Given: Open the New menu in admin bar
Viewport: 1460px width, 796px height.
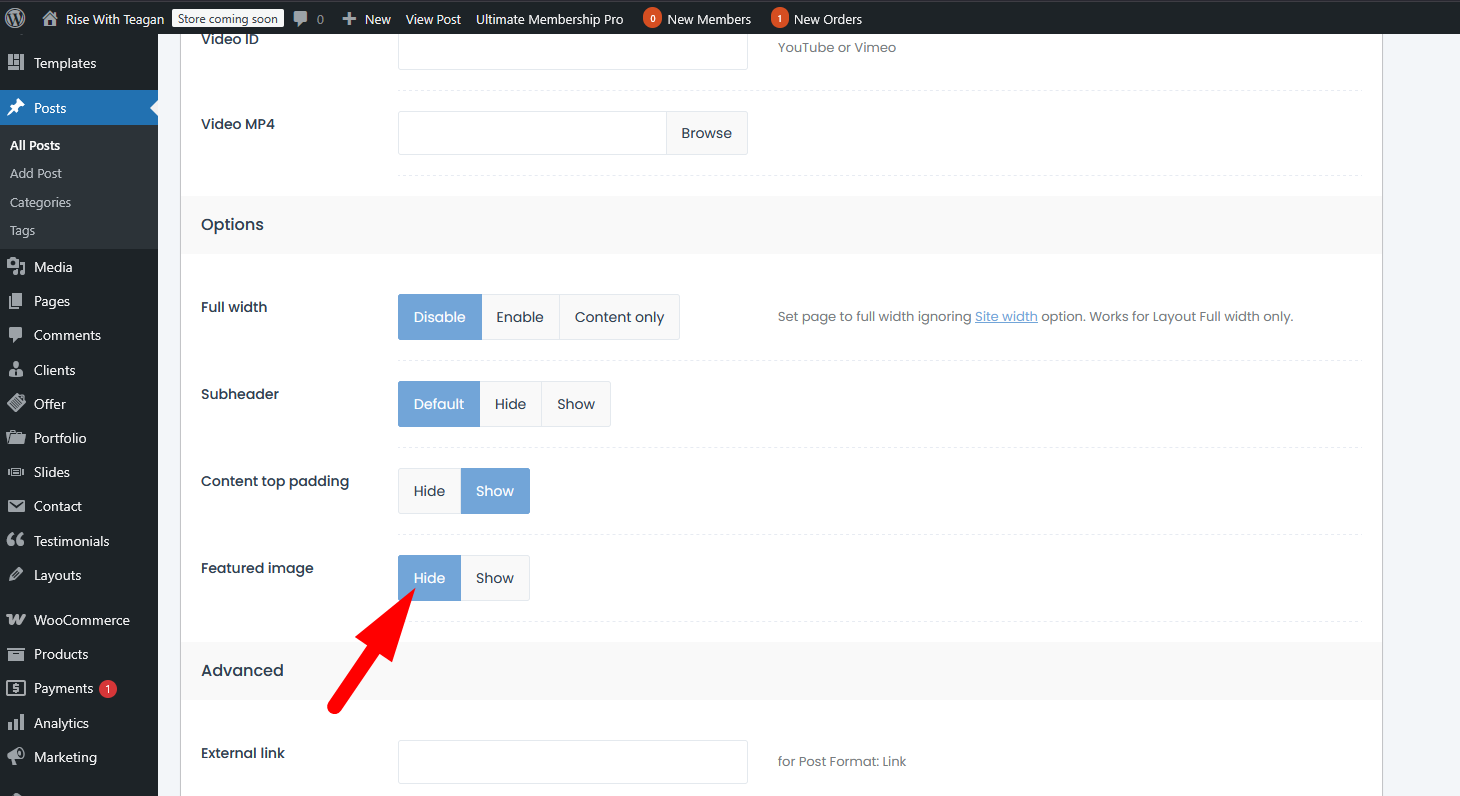Looking at the screenshot, I should pos(367,18).
